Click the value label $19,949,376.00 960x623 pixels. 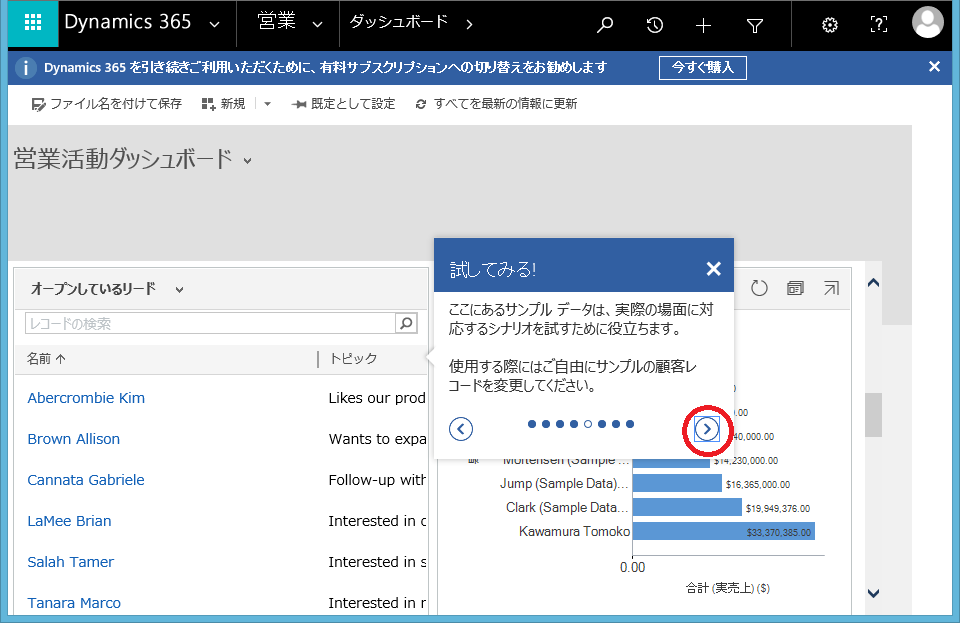tap(778, 509)
